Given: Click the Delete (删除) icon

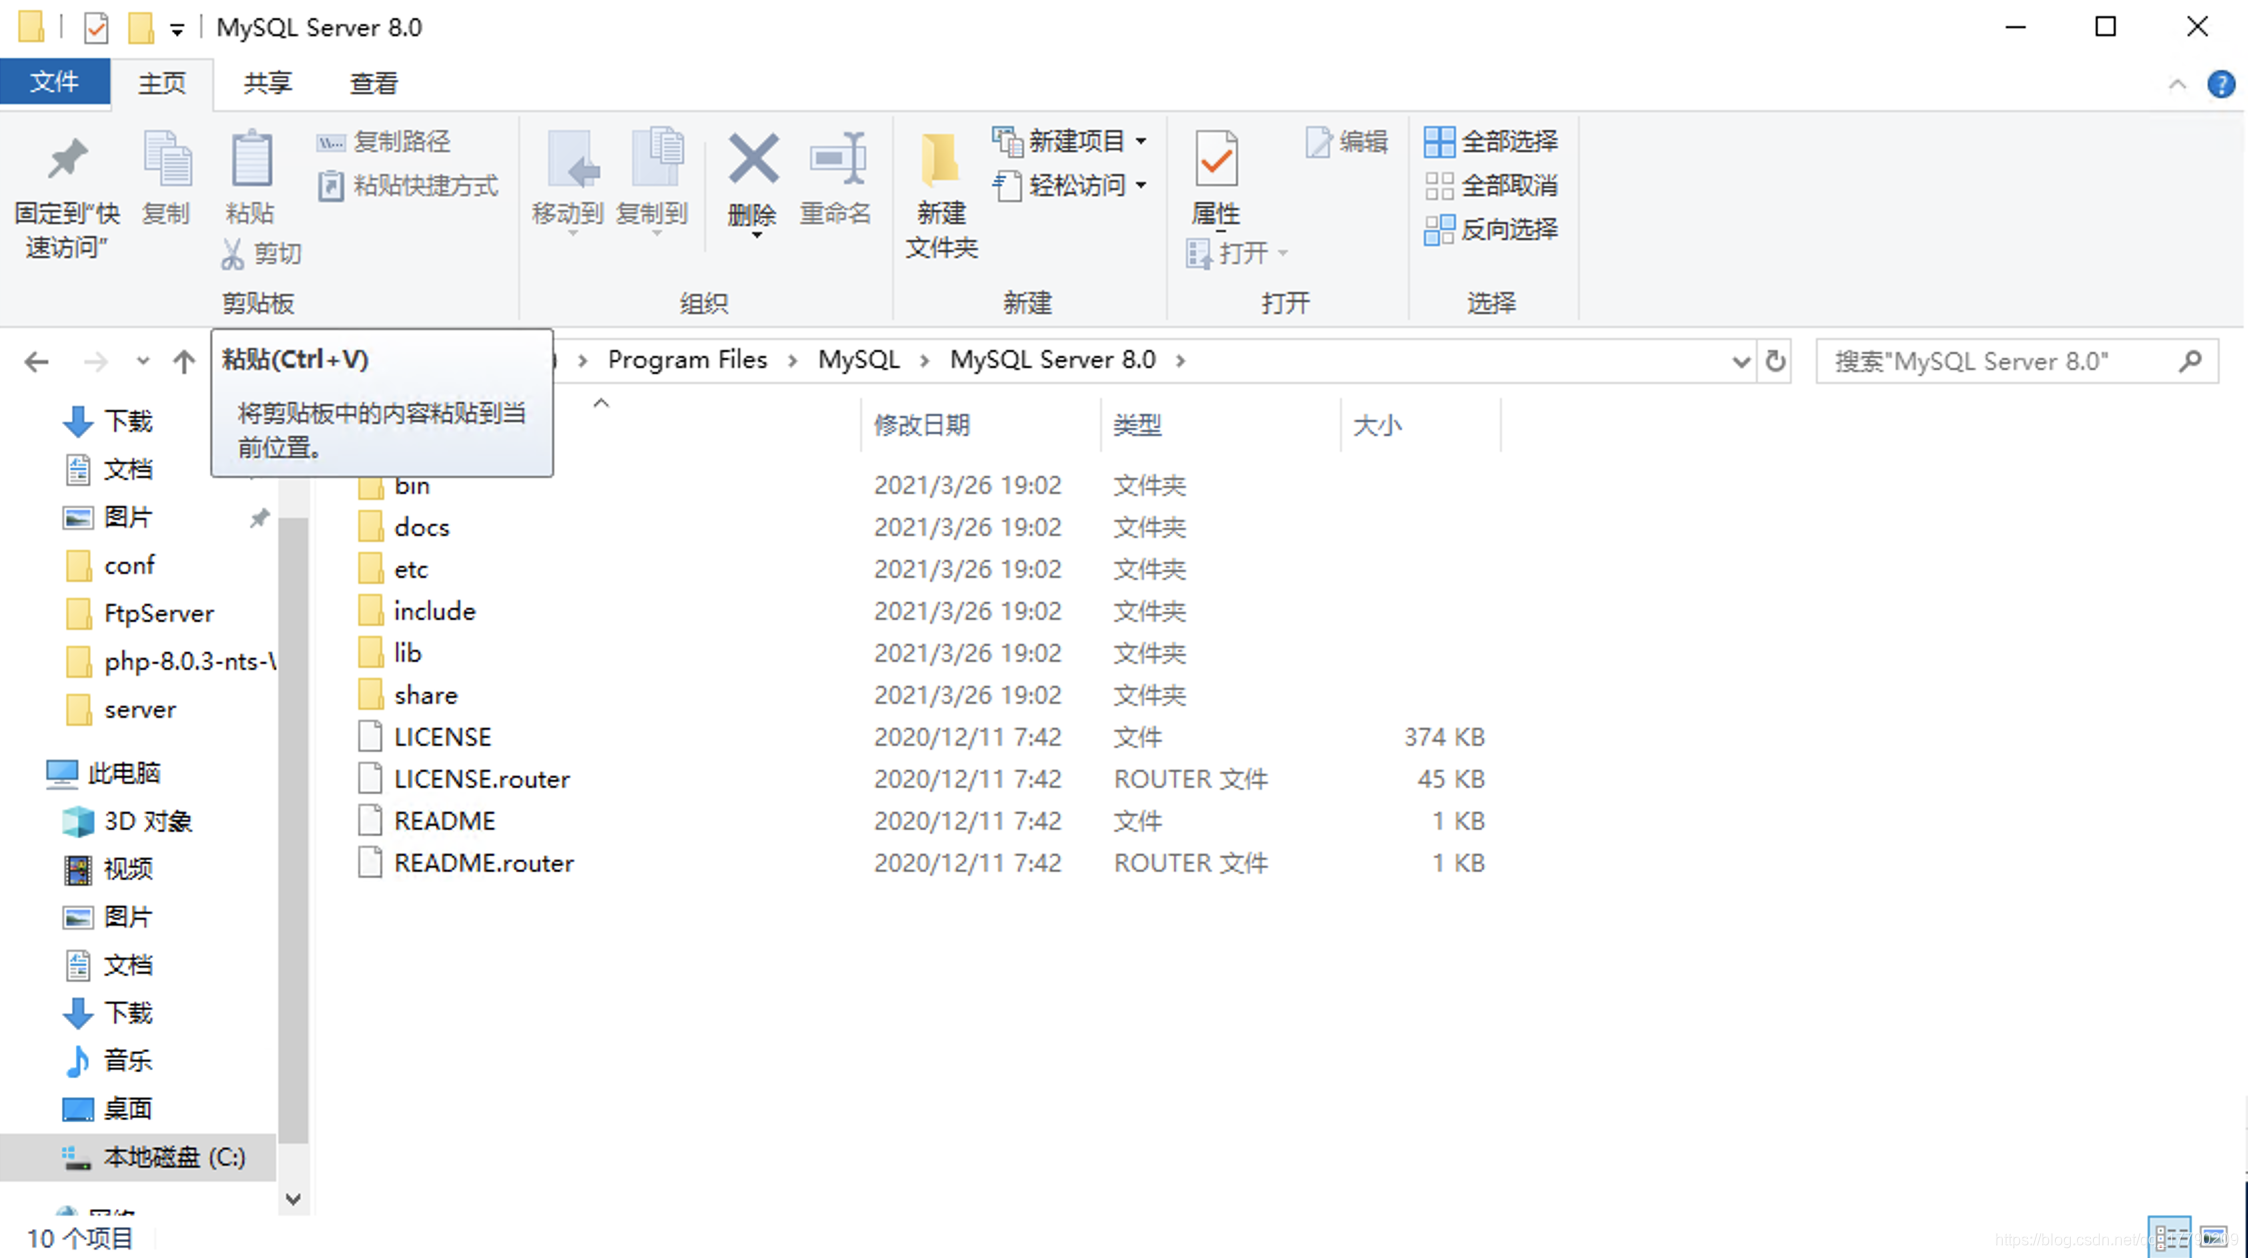Looking at the screenshot, I should (752, 180).
